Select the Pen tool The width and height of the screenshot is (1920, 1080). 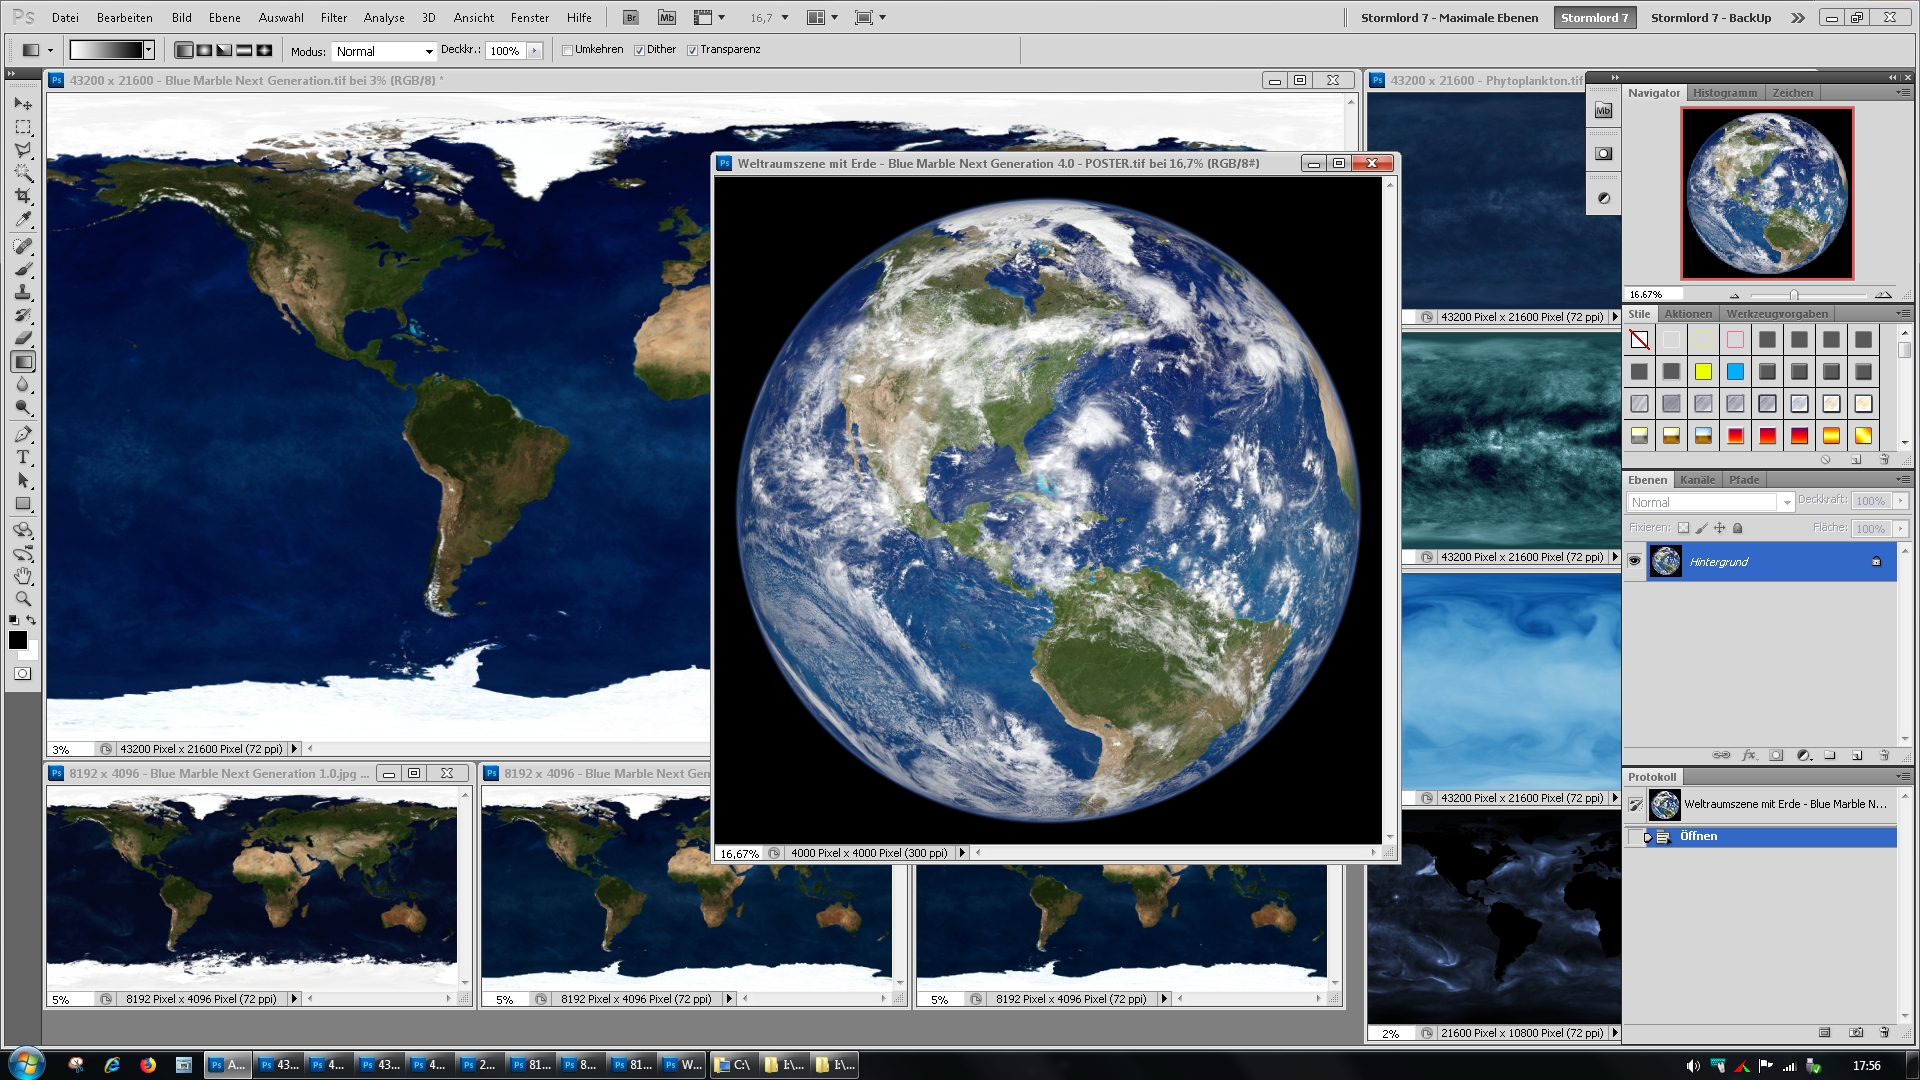[x=22, y=433]
